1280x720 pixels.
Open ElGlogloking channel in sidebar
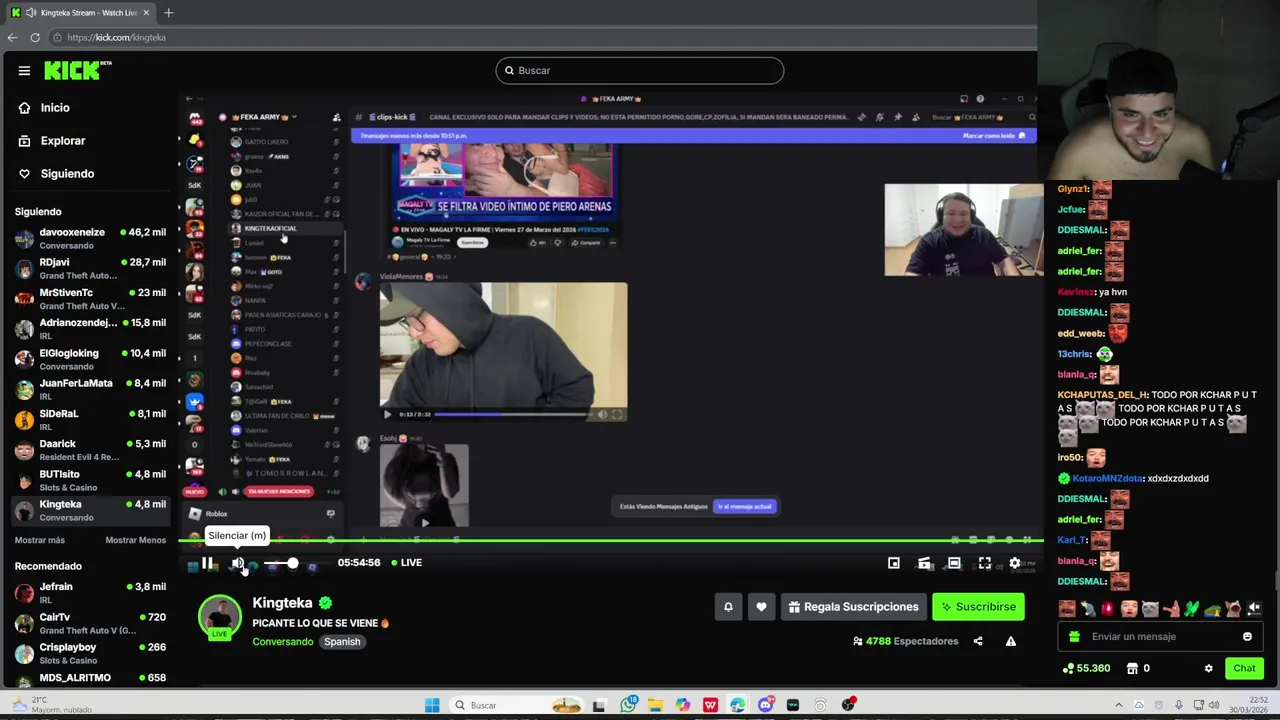(x=90, y=359)
